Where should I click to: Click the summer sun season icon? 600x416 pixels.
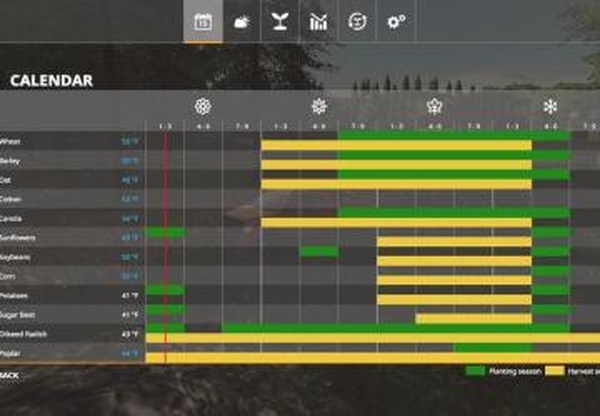[x=319, y=106]
